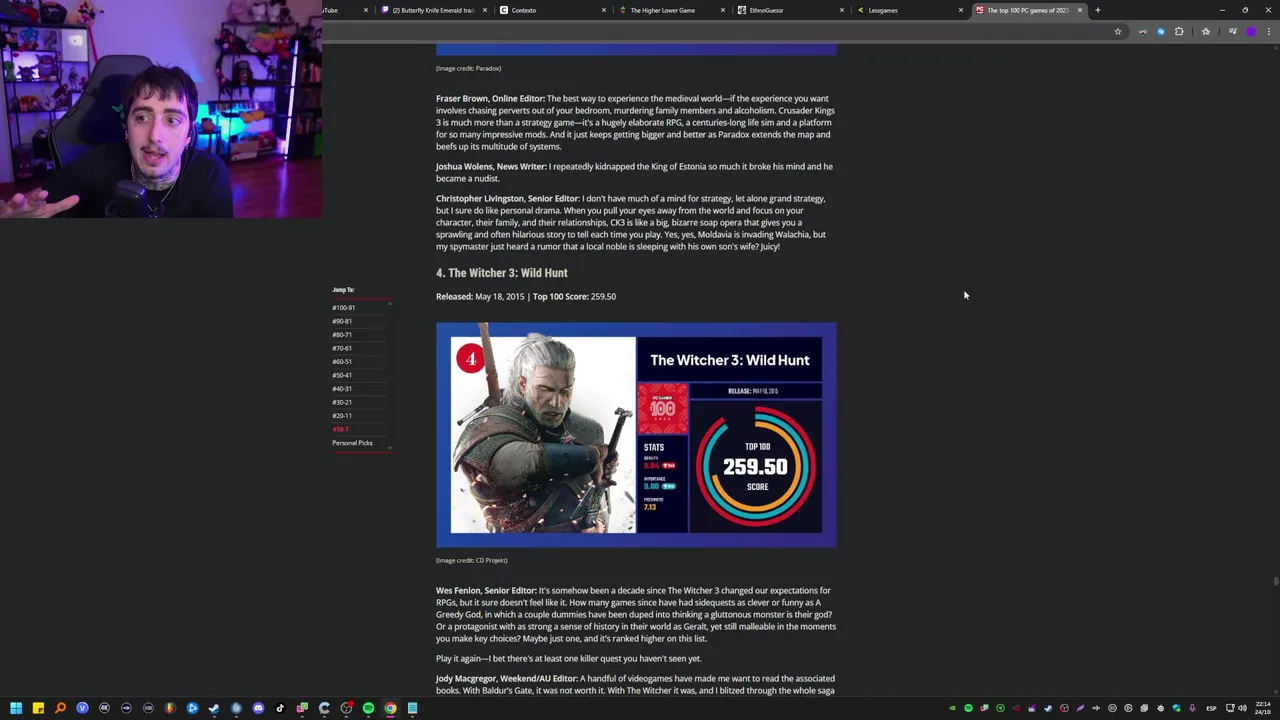Screen dimensions: 1280x720
Task: Jump to the #50-41 section
Action: [x=342, y=375]
